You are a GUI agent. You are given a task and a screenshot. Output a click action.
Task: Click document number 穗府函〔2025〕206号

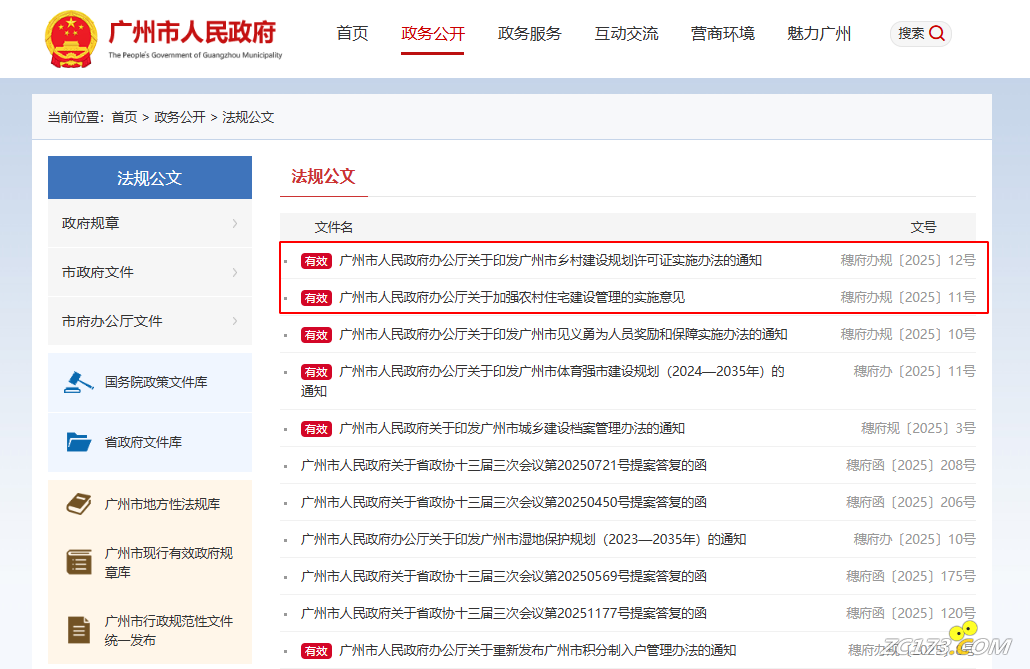910,503
